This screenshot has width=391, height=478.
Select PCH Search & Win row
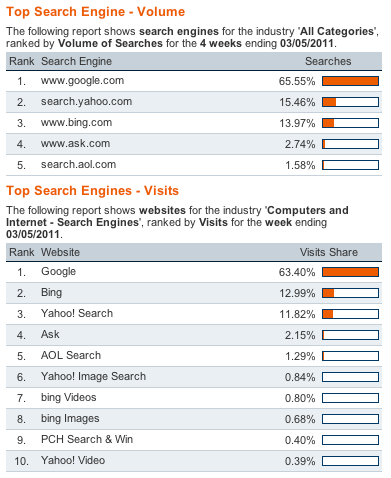click(87, 440)
